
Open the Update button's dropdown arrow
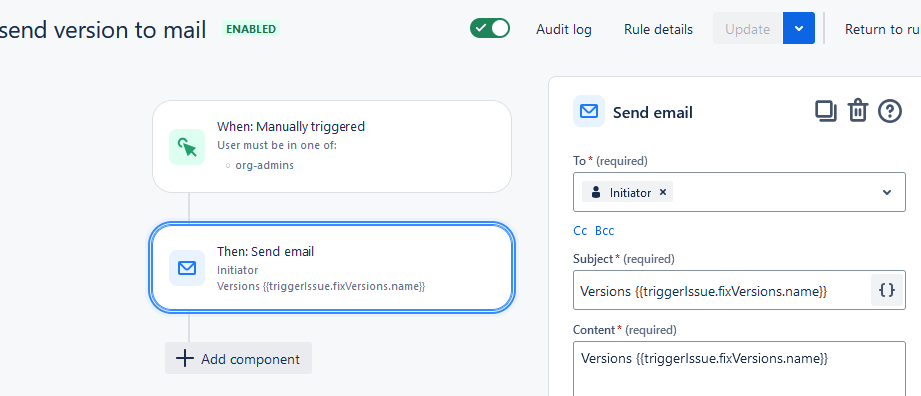pyautogui.click(x=799, y=28)
